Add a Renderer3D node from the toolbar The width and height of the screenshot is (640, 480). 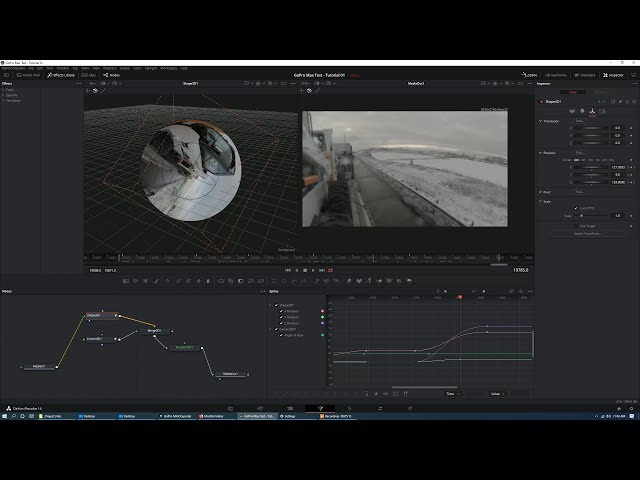click(409, 281)
